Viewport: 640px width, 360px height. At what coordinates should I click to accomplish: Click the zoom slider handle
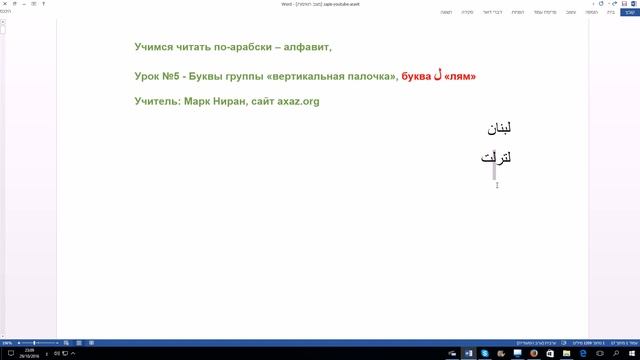coord(34,343)
